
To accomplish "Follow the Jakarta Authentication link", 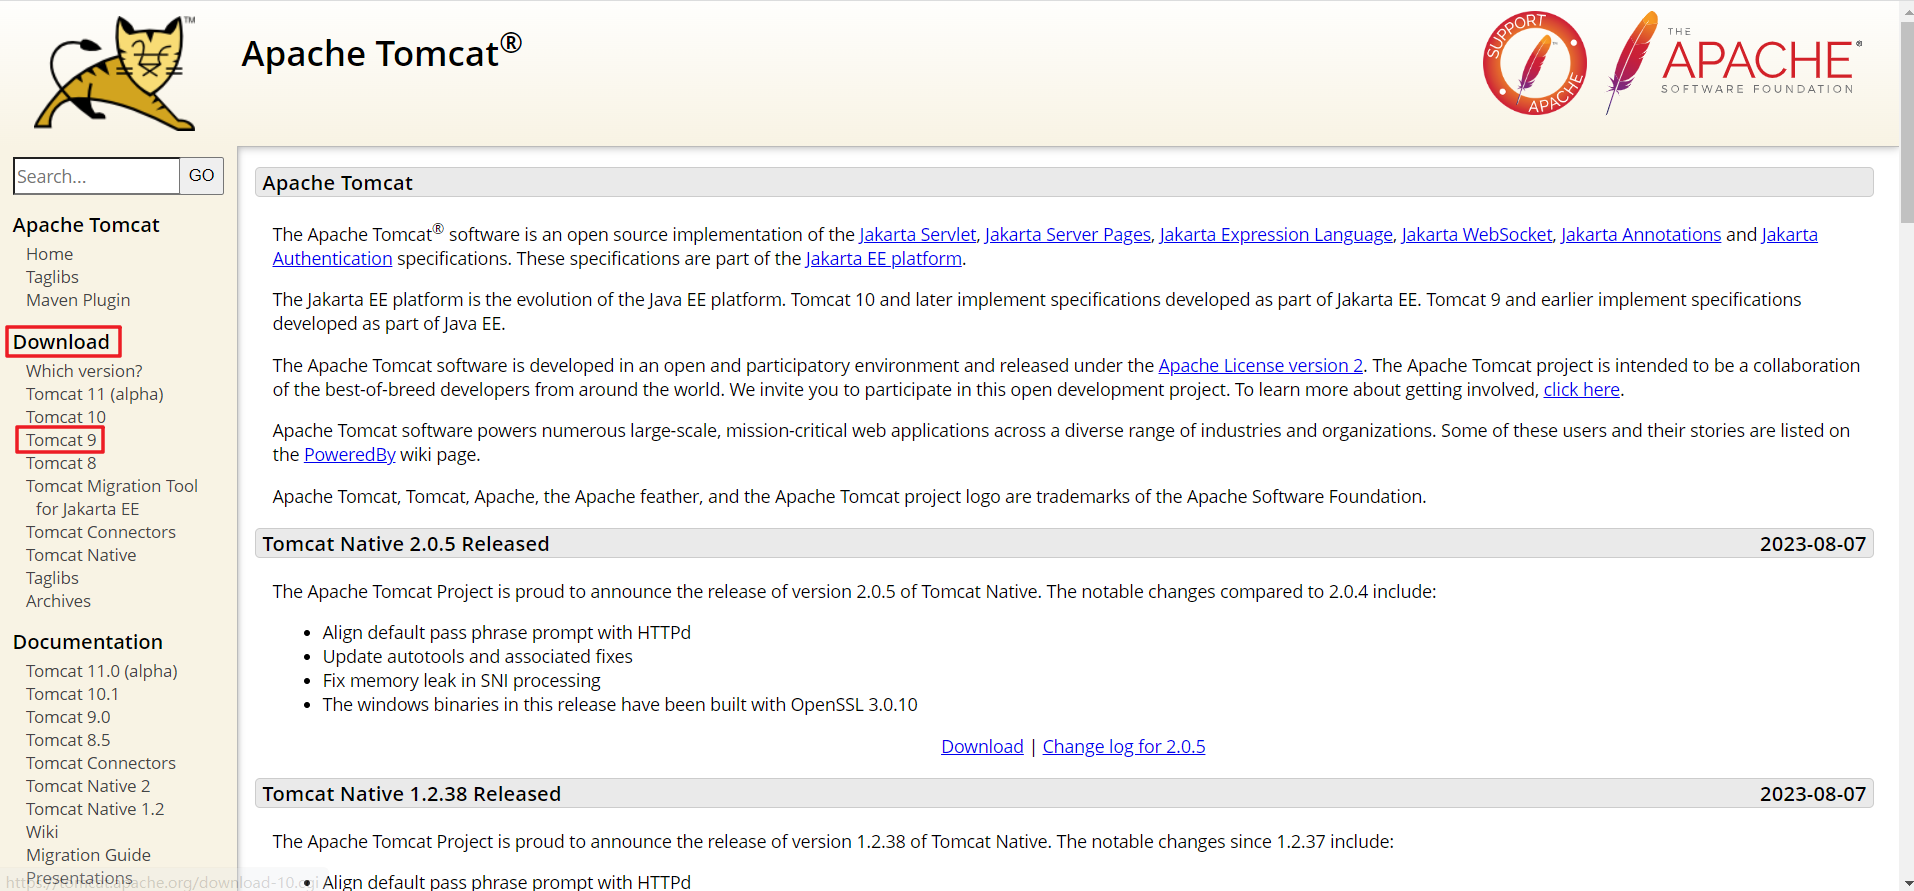I will click(x=332, y=258).
